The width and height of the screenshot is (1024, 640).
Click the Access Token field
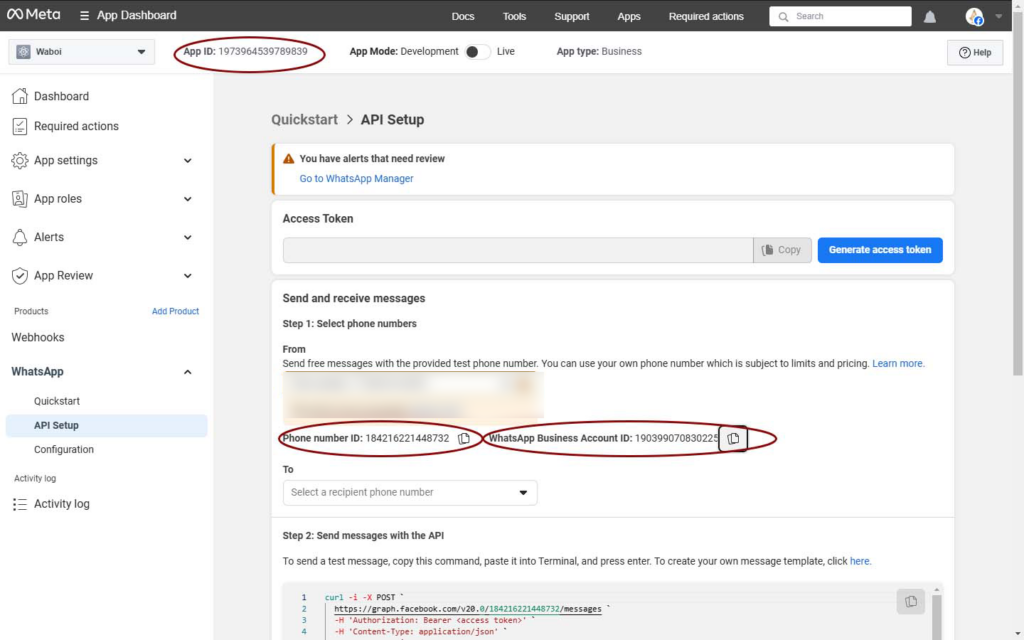point(518,249)
